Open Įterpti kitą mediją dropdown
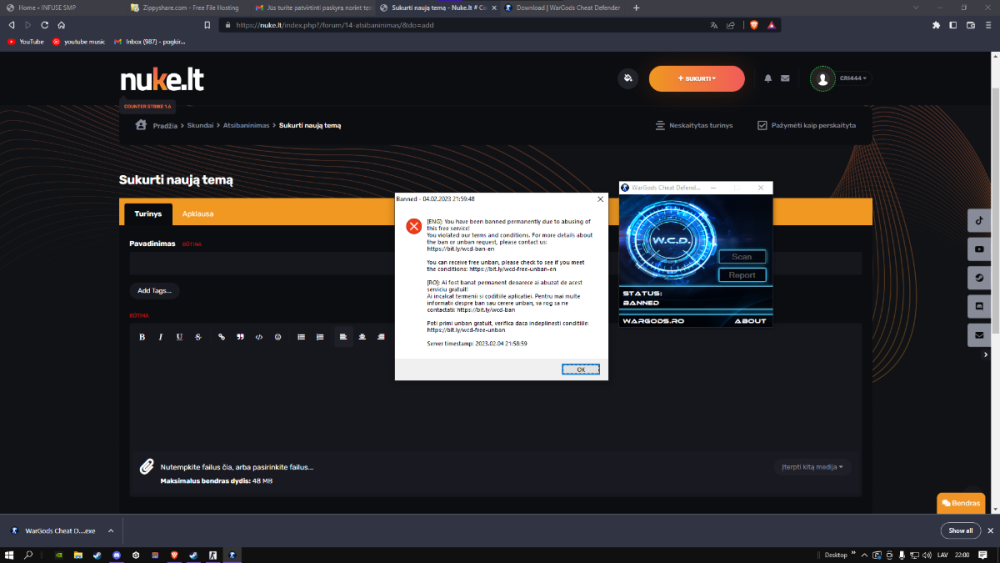 click(x=812, y=467)
